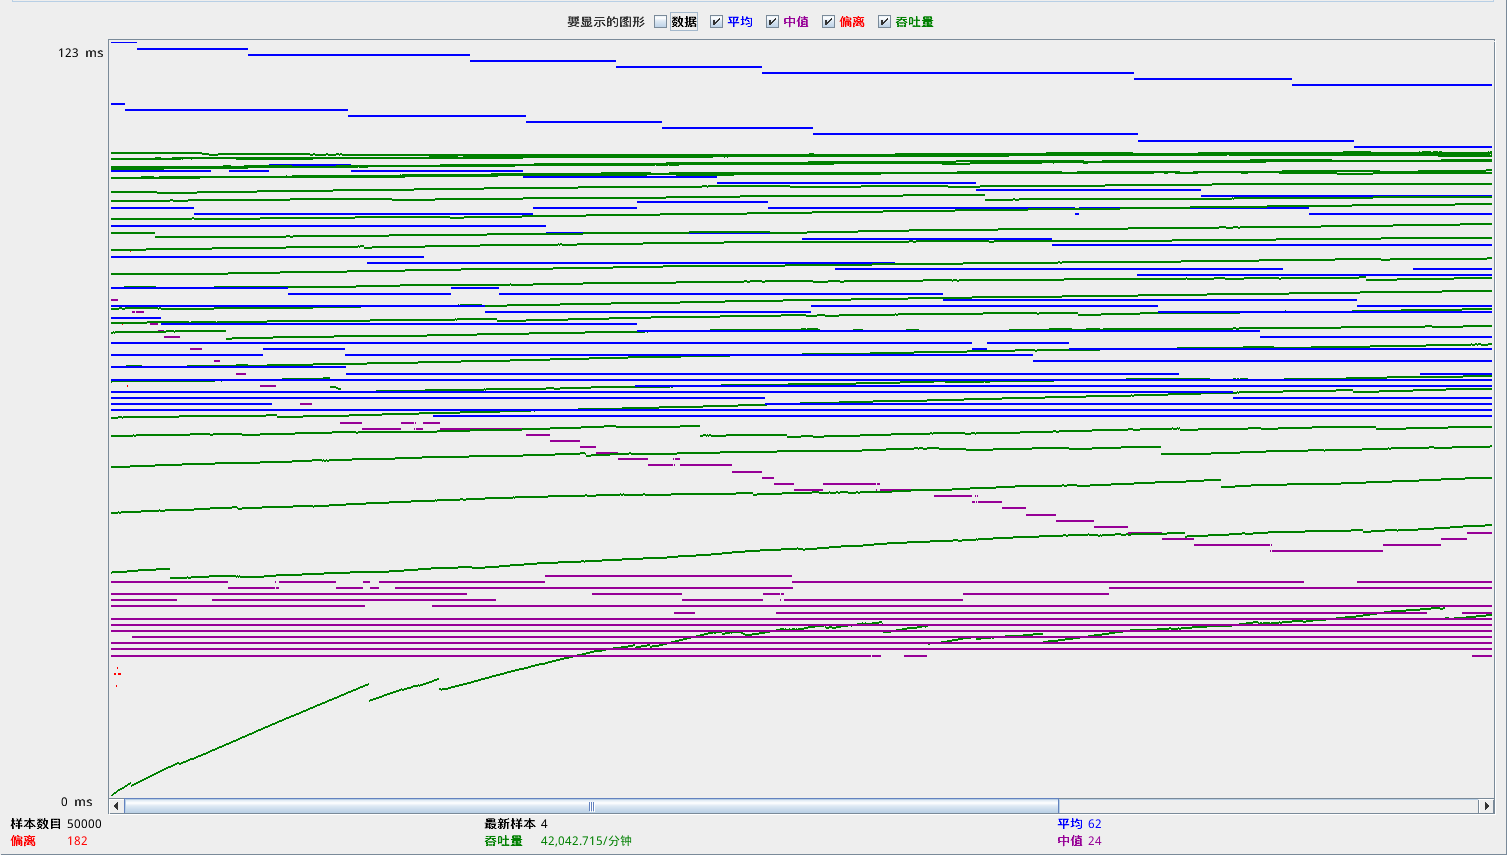Click the left arrow of horizontal scrollbar

click(116, 806)
